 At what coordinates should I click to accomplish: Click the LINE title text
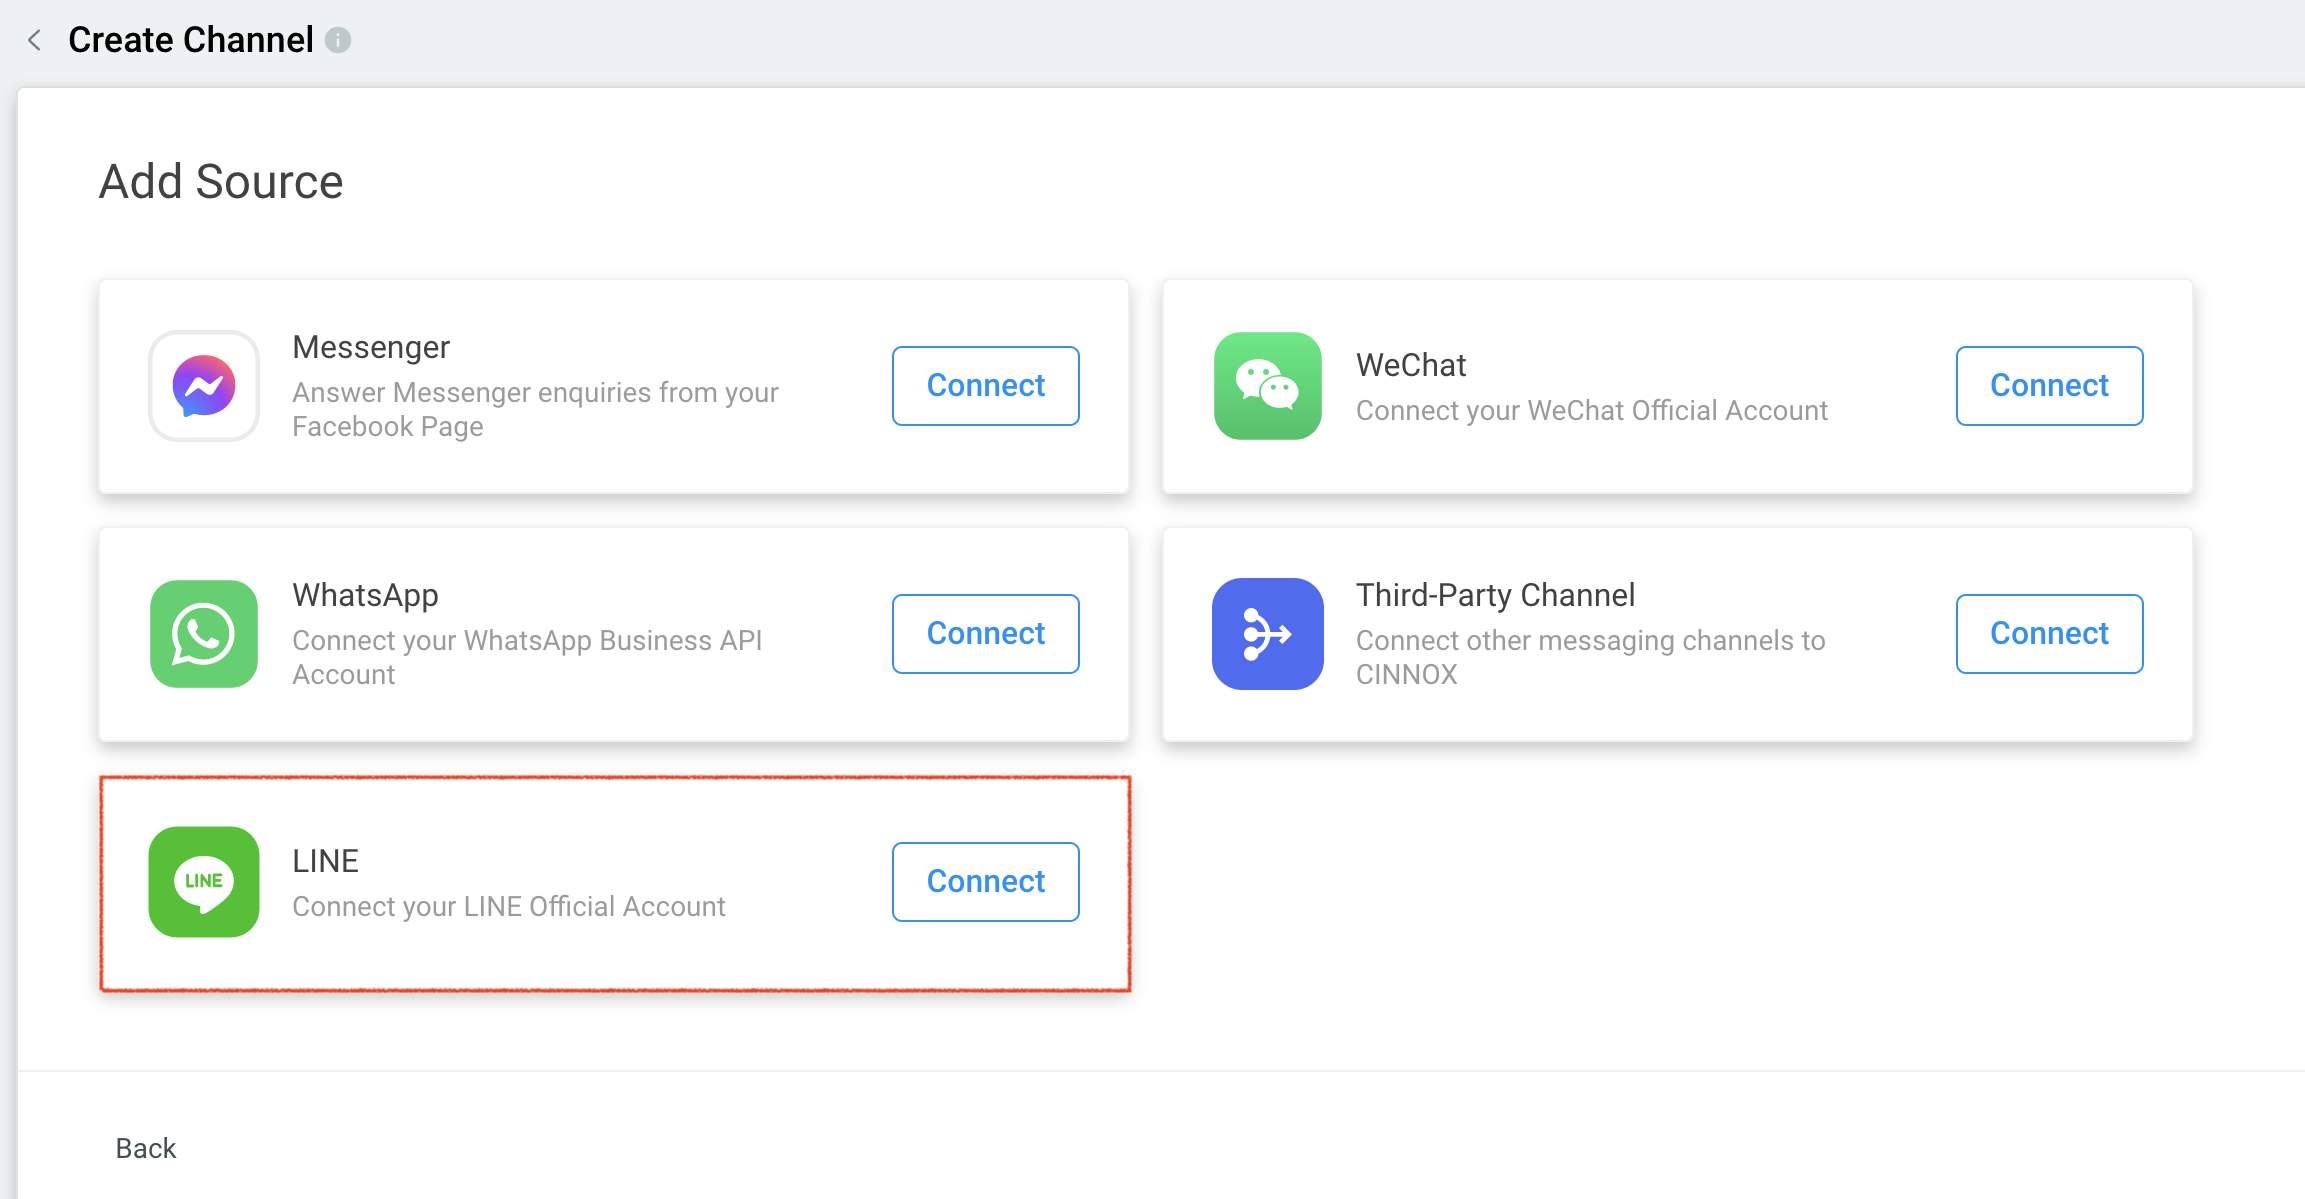point(325,861)
